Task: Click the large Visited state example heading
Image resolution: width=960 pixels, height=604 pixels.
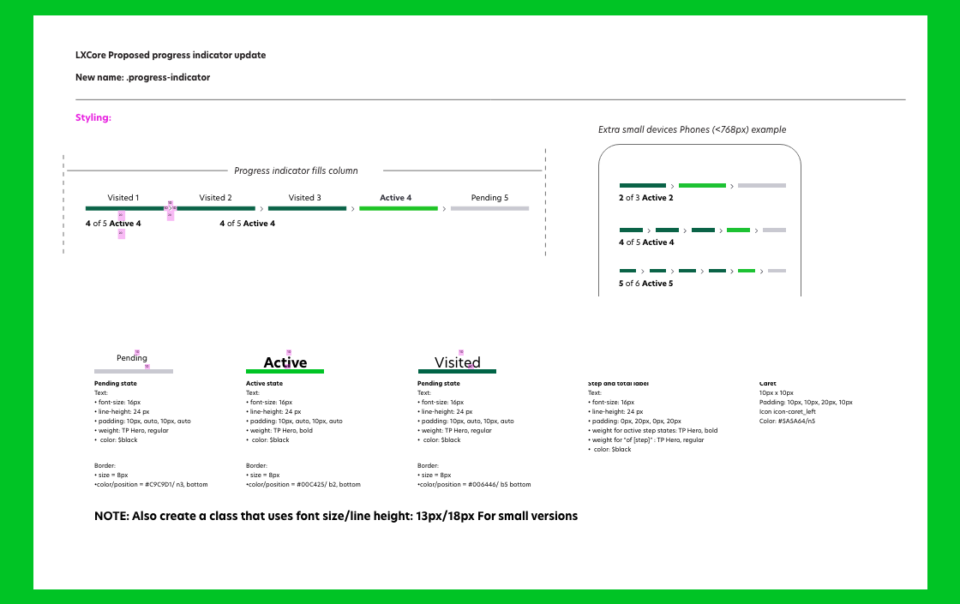Action: 457,362
